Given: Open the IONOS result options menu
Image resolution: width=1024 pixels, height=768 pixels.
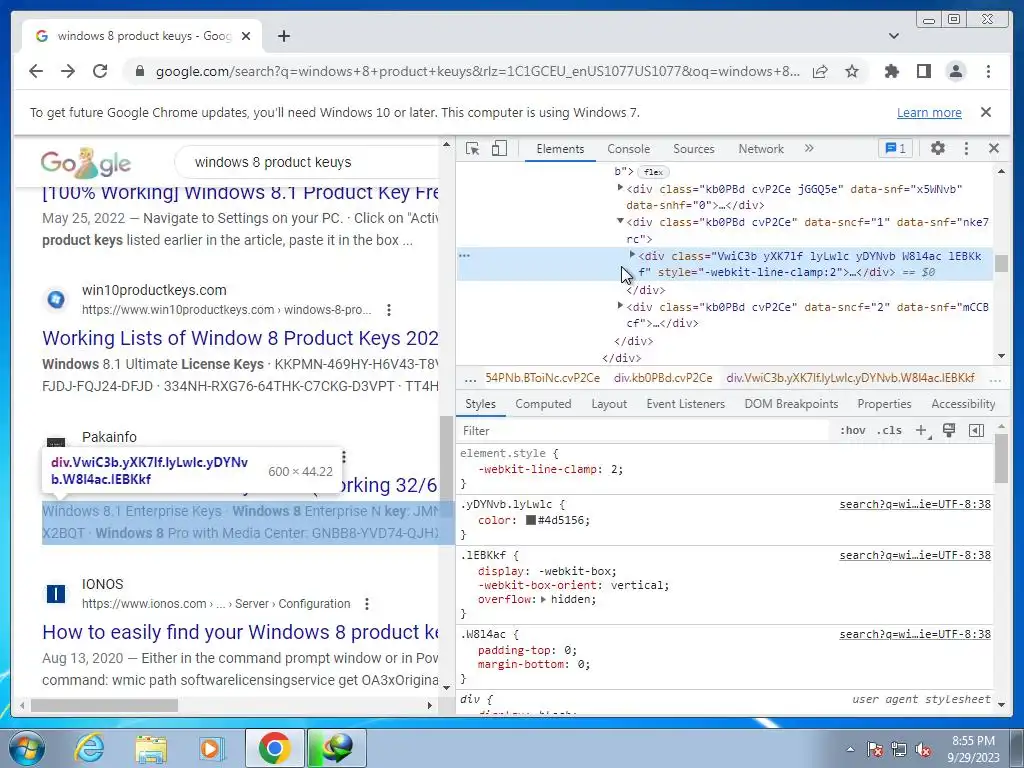Looking at the screenshot, I should [367, 603].
